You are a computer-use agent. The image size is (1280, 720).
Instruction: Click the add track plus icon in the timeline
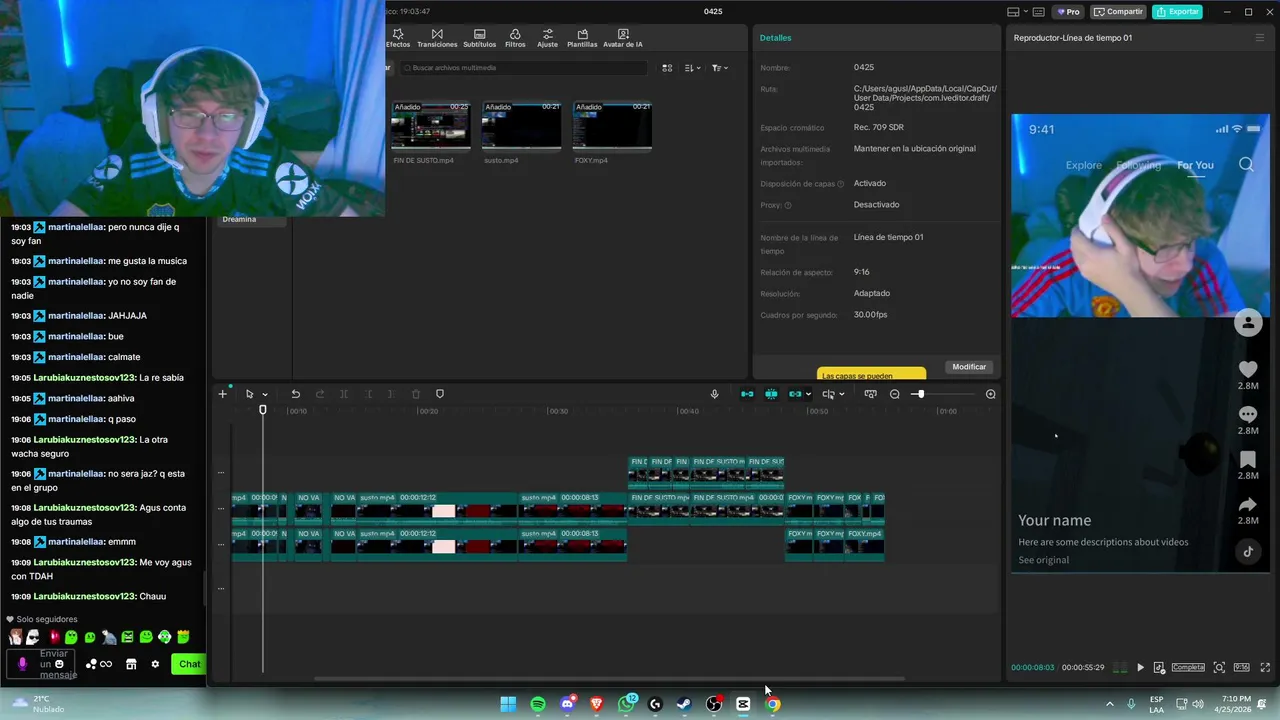[x=222, y=394]
